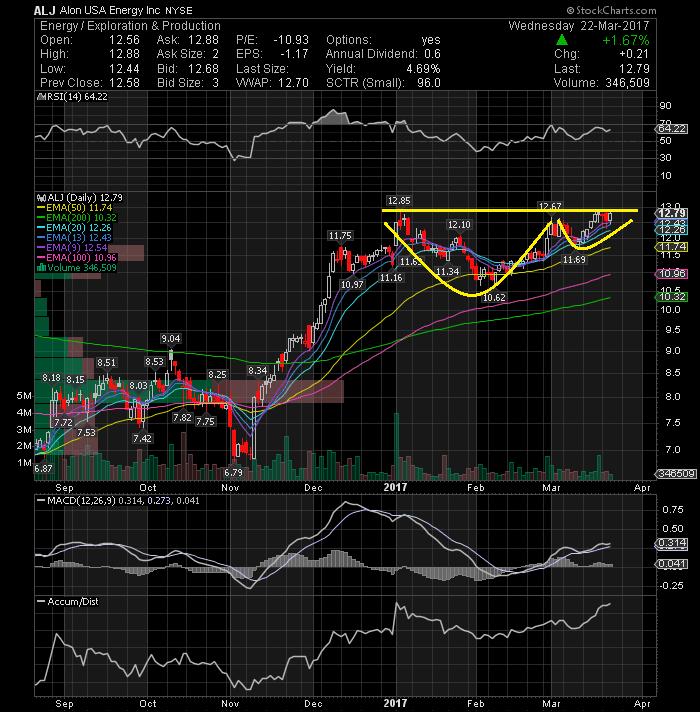This screenshot has width=700, height=712.
Task: Click the Wednesday 22-Mar-2017 date
Action: click(x=579, y=26)
